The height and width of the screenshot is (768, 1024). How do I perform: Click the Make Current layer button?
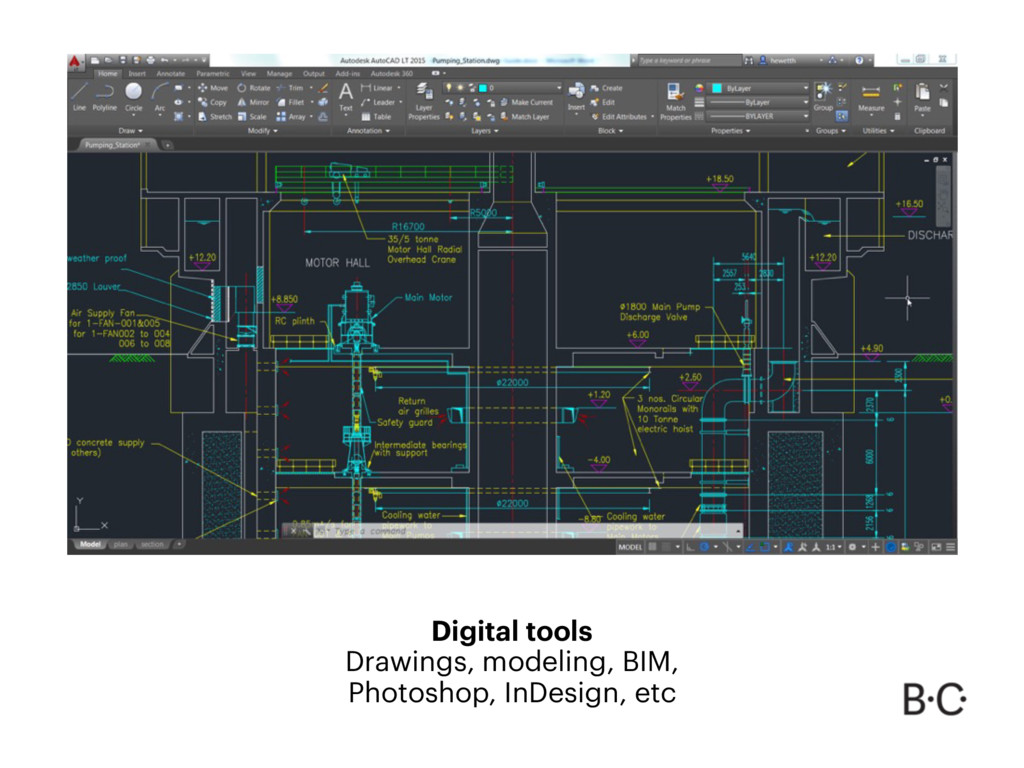[x=526, y=103]
